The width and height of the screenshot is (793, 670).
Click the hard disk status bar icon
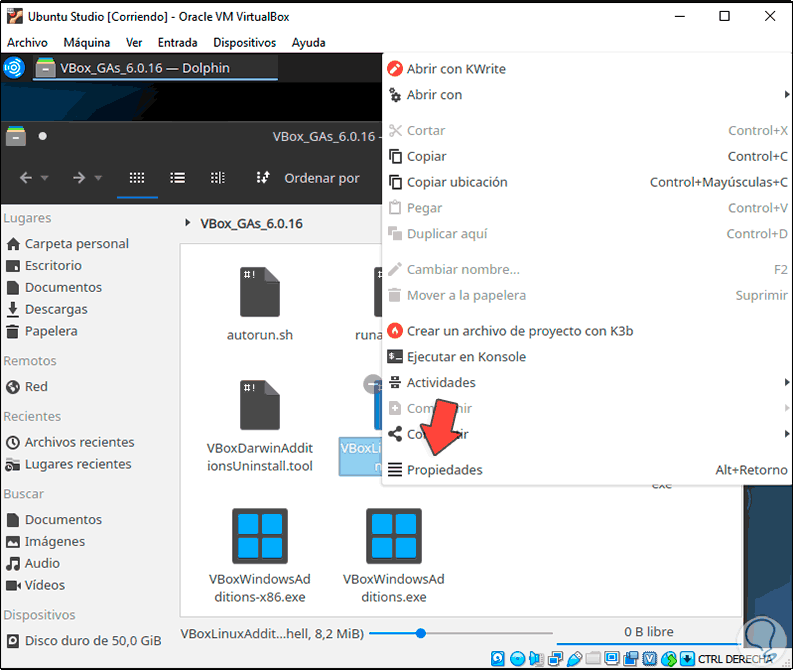tap(498, 658)
